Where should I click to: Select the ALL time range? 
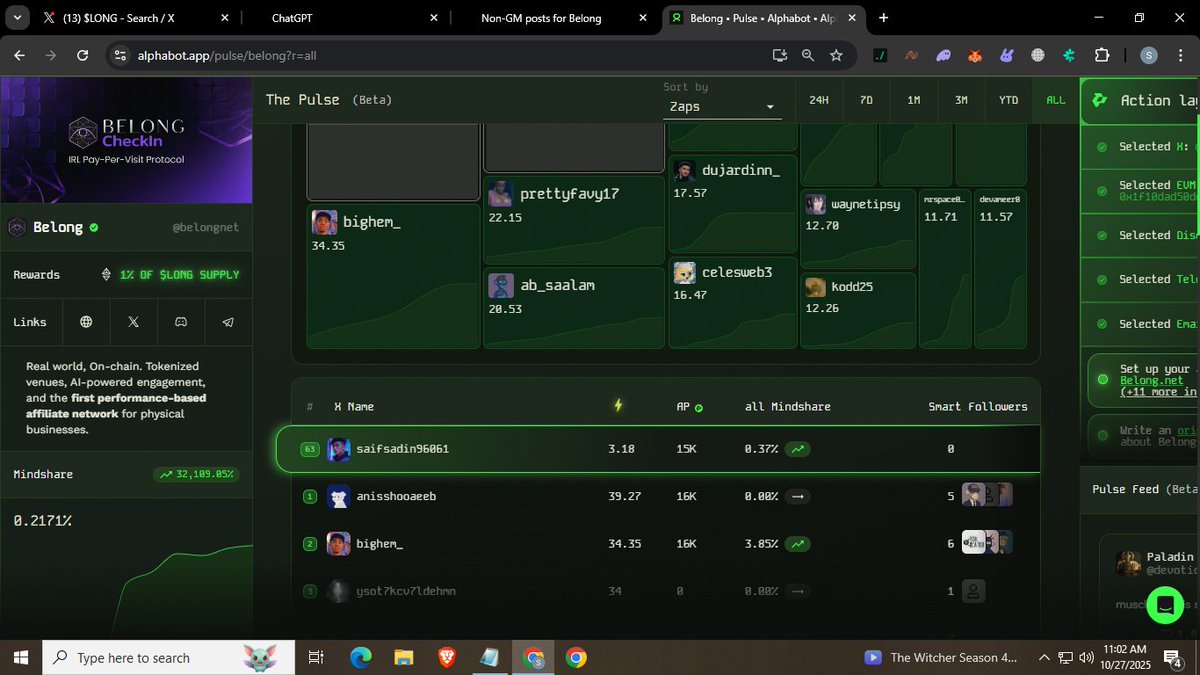(x=1056, y=100)
